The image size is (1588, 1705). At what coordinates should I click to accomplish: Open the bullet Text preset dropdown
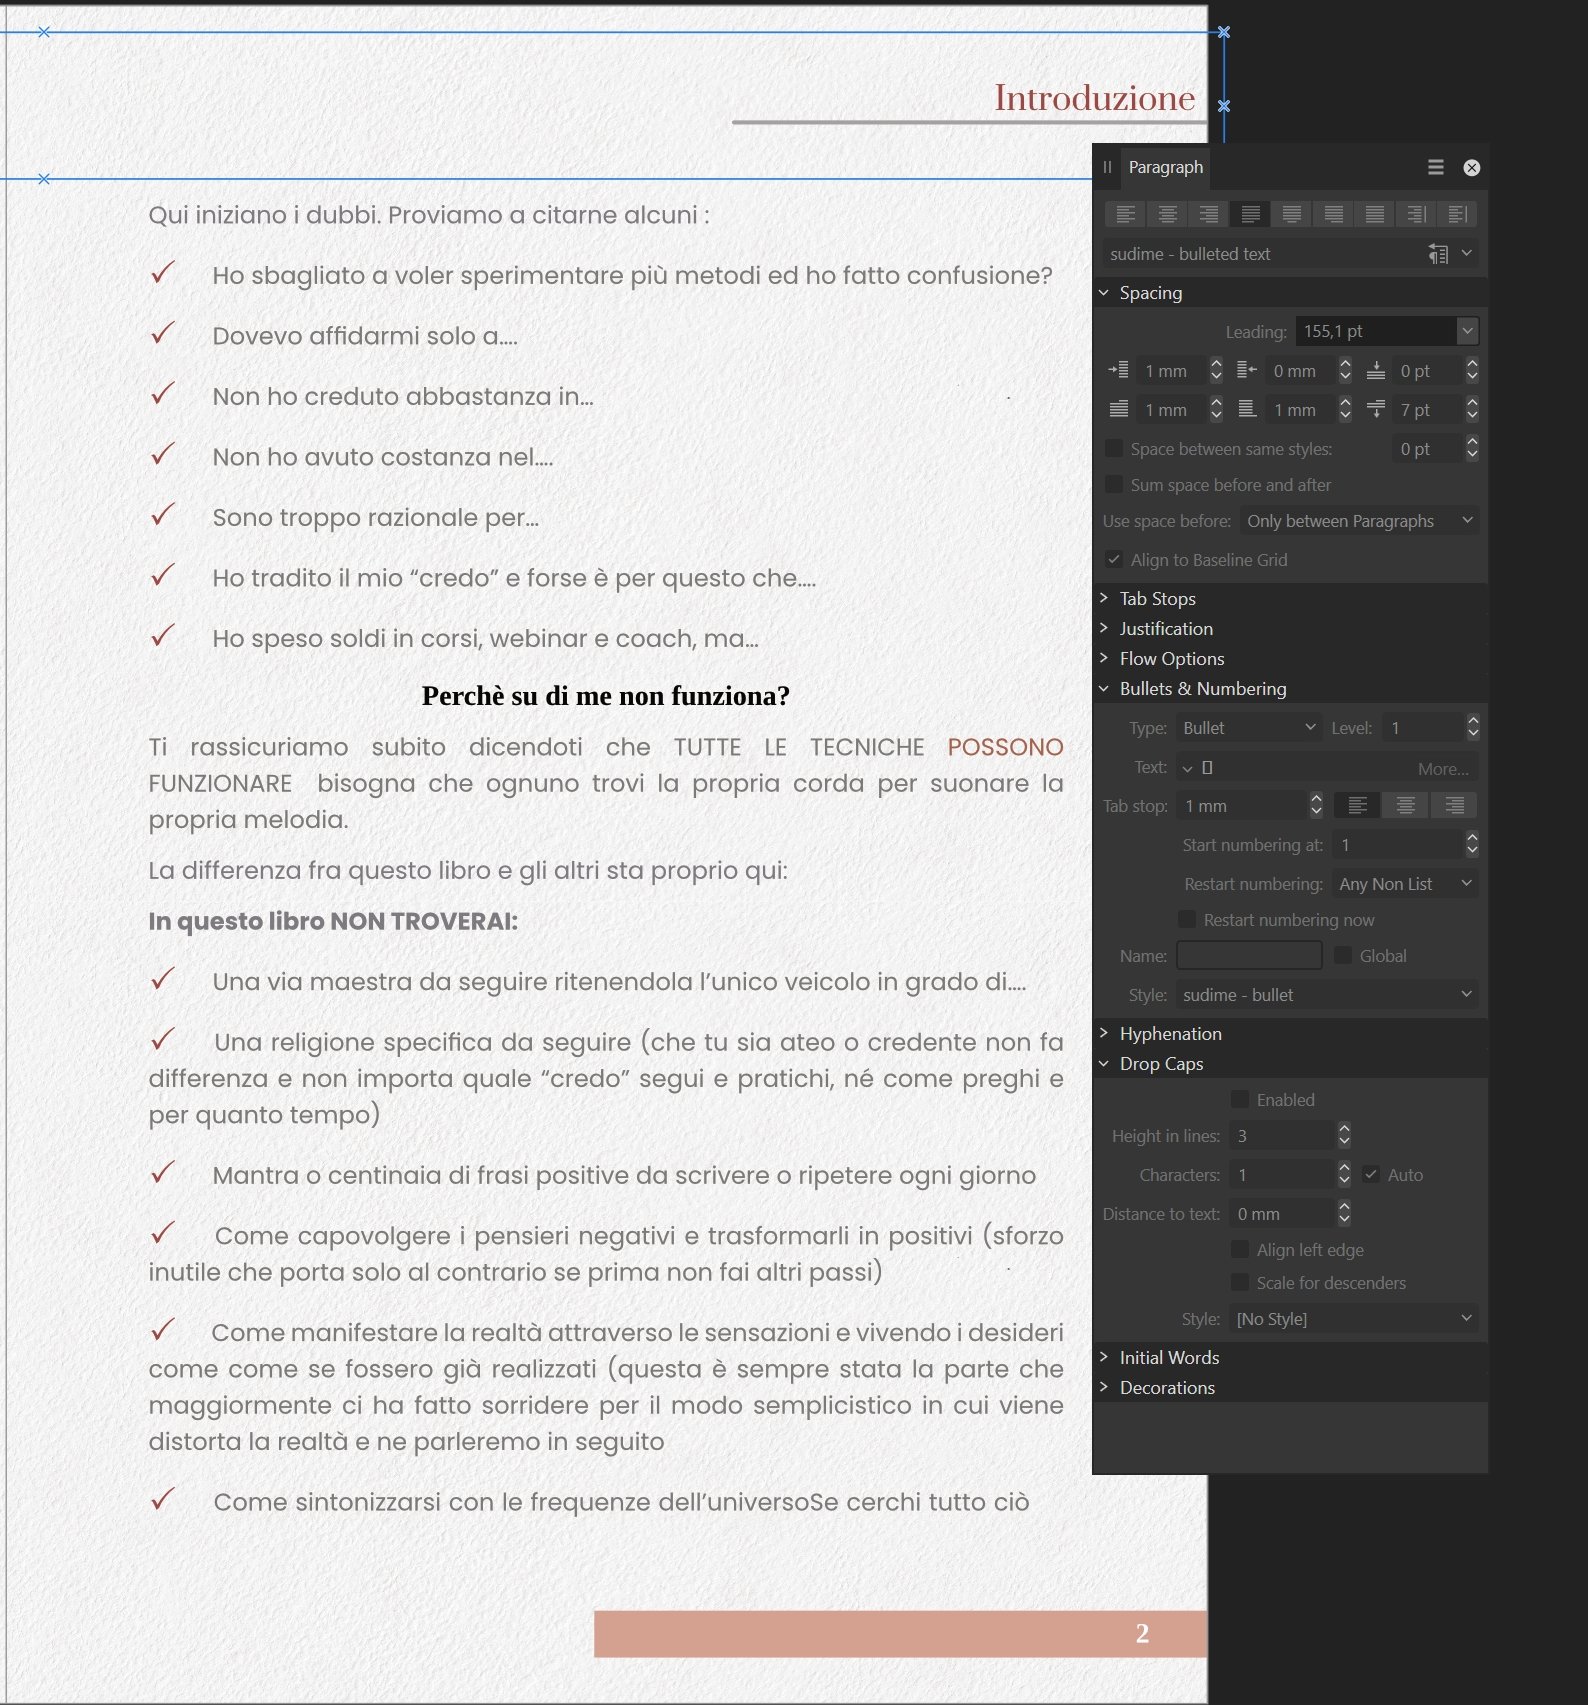point(1188,768)
